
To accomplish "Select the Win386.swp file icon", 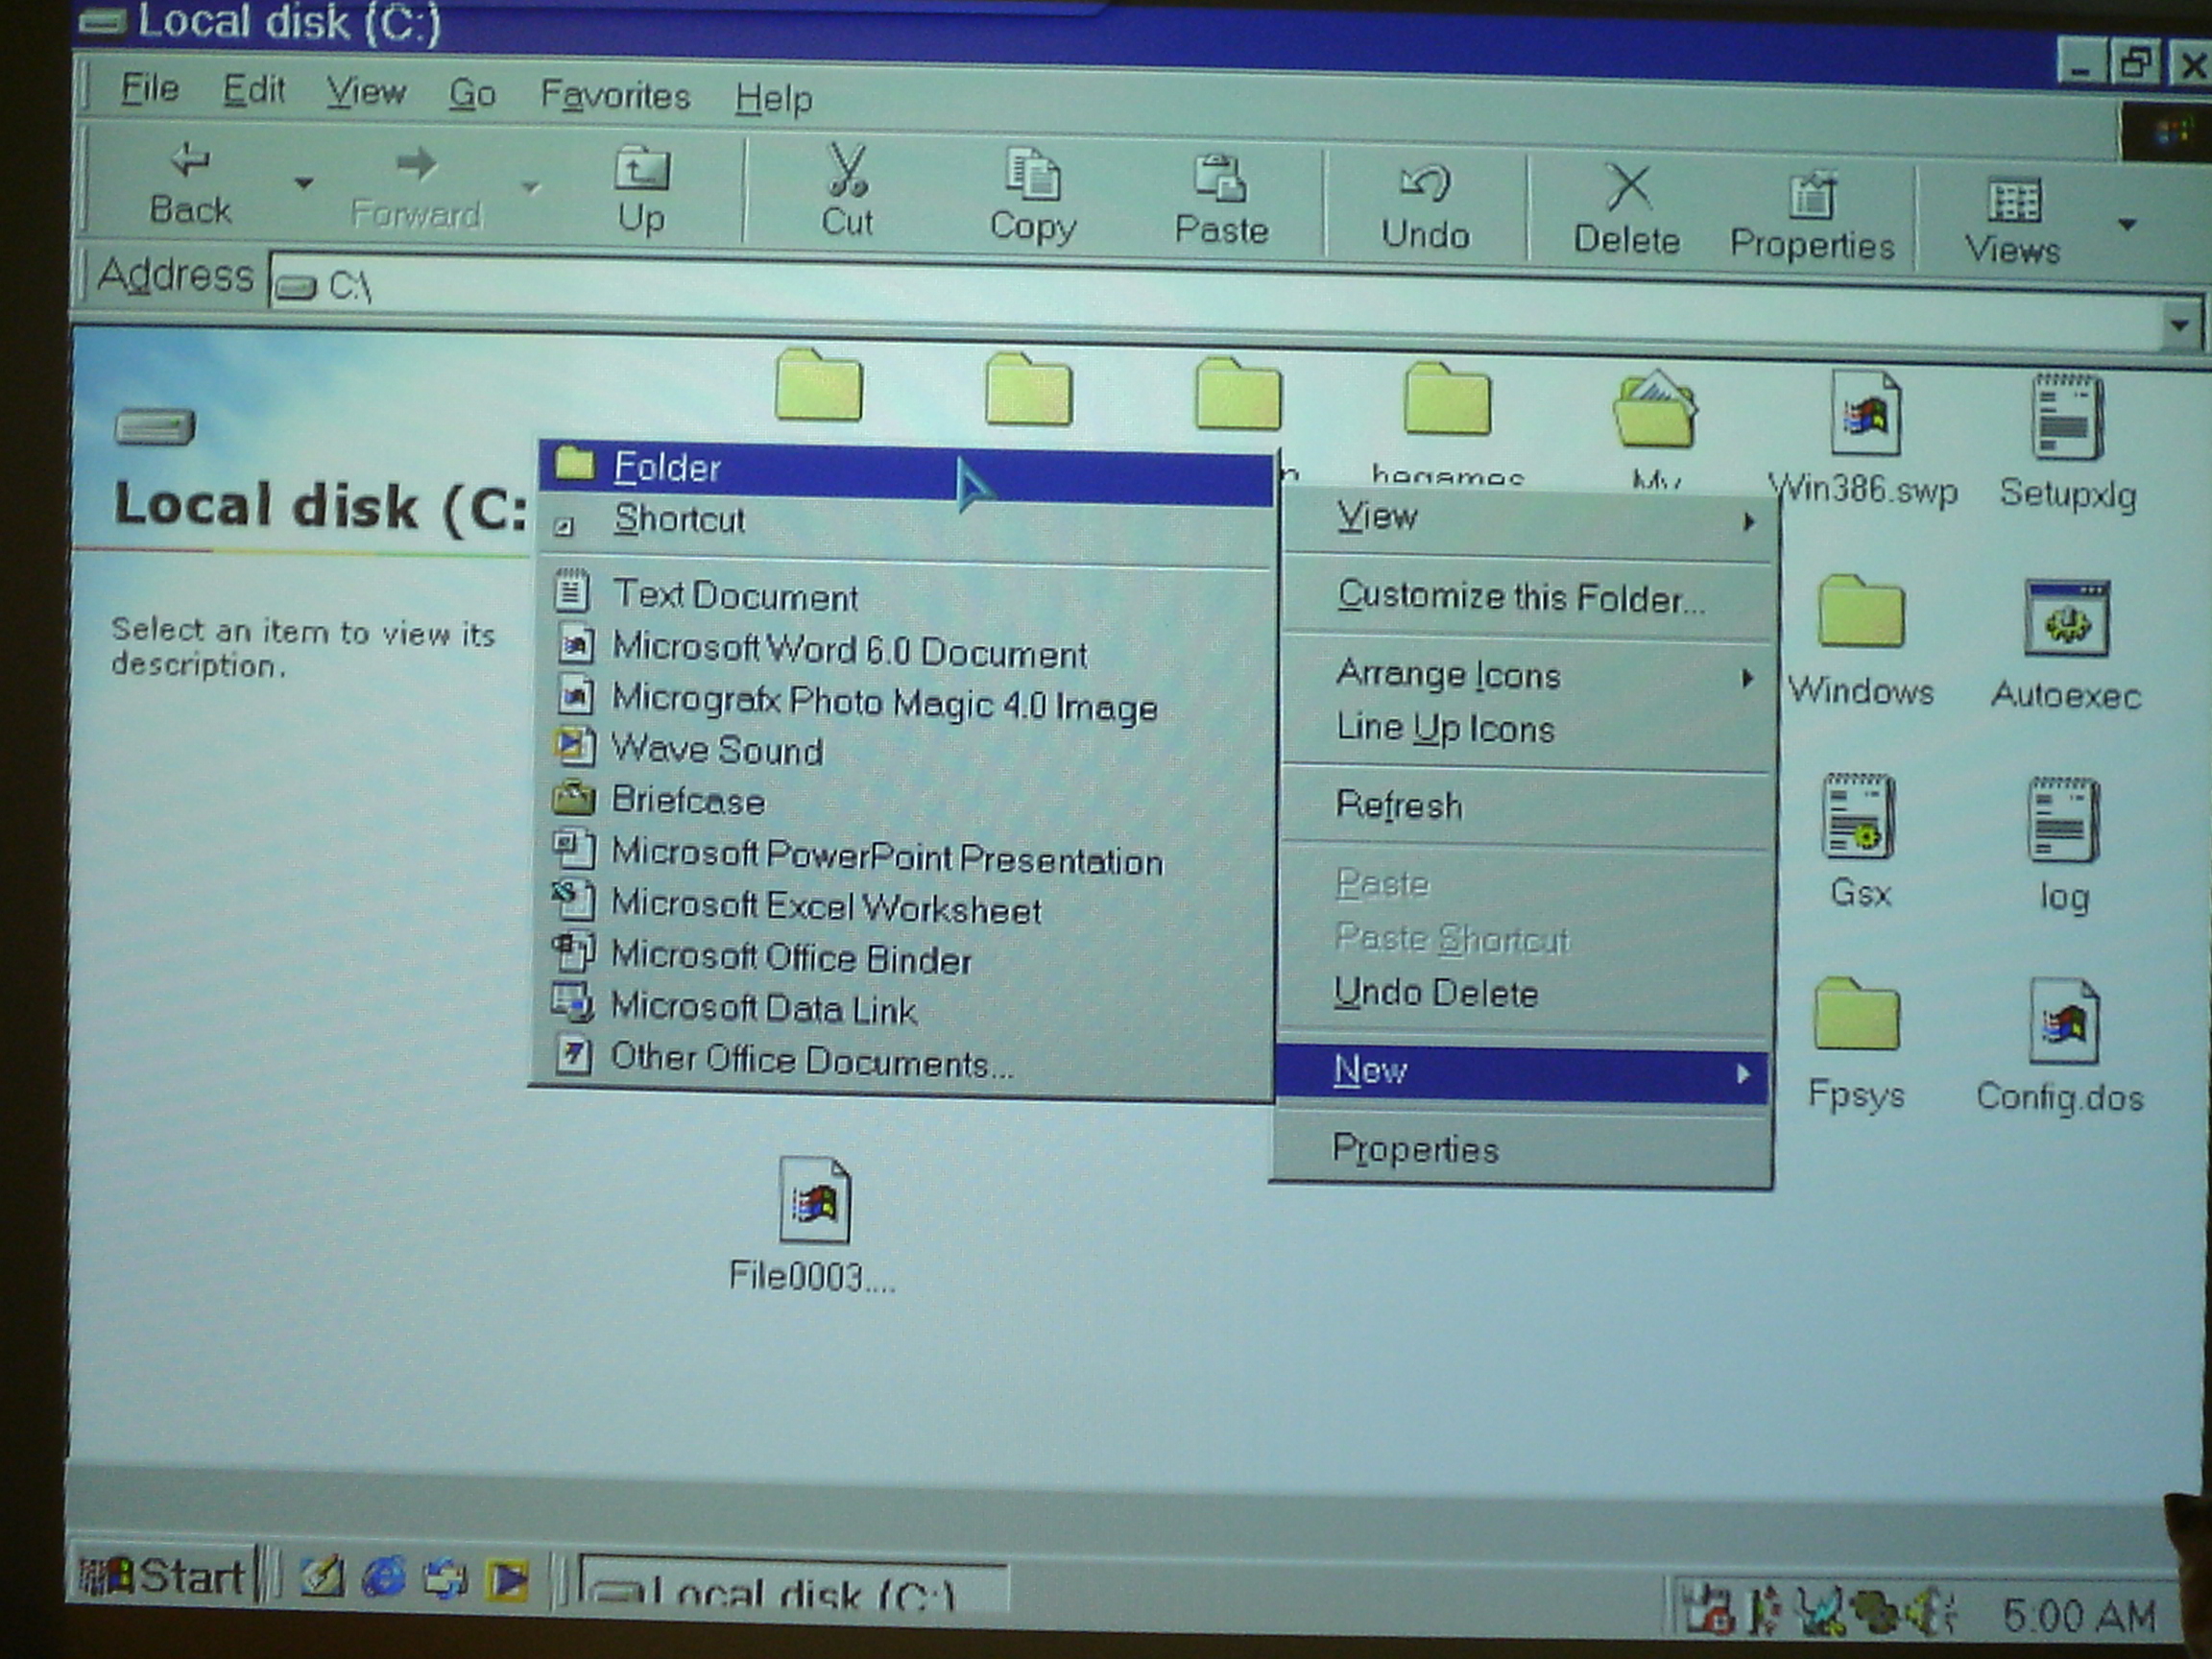I will (x=1866, y=415).
